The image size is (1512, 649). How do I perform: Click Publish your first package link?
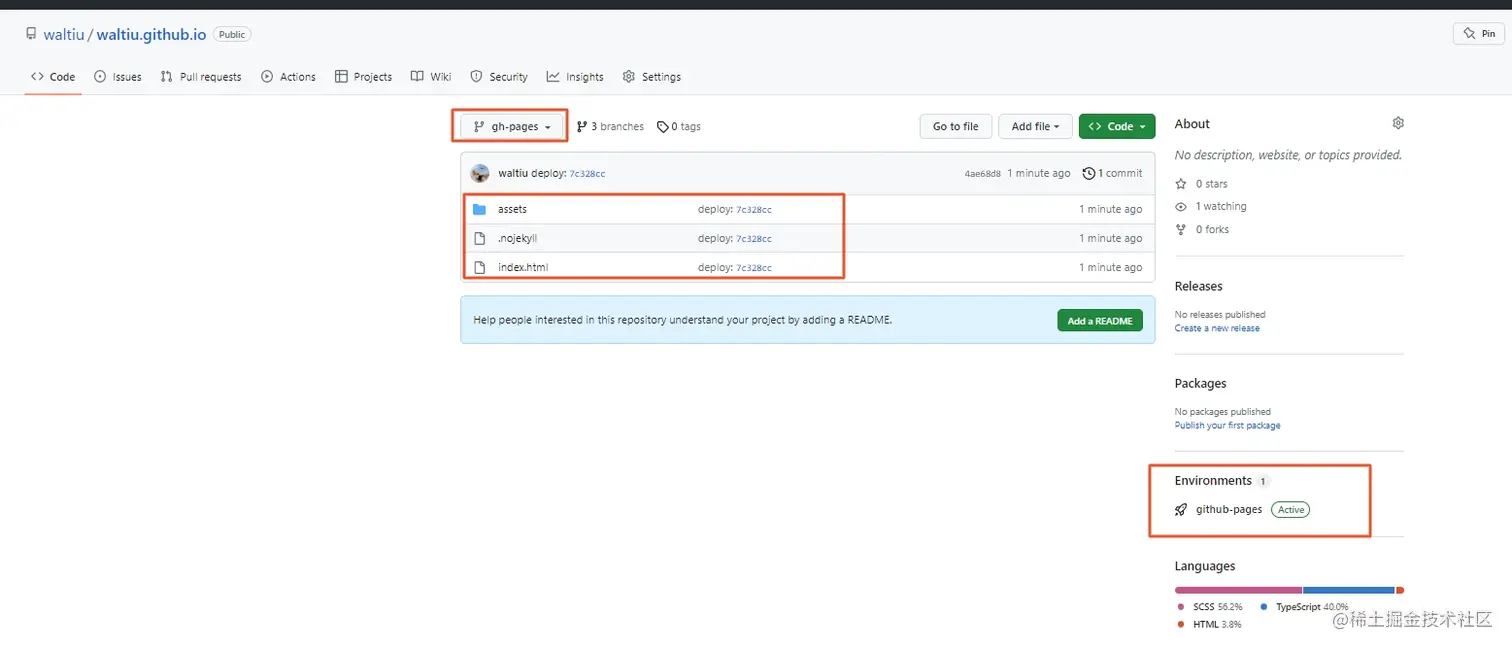1227,425
